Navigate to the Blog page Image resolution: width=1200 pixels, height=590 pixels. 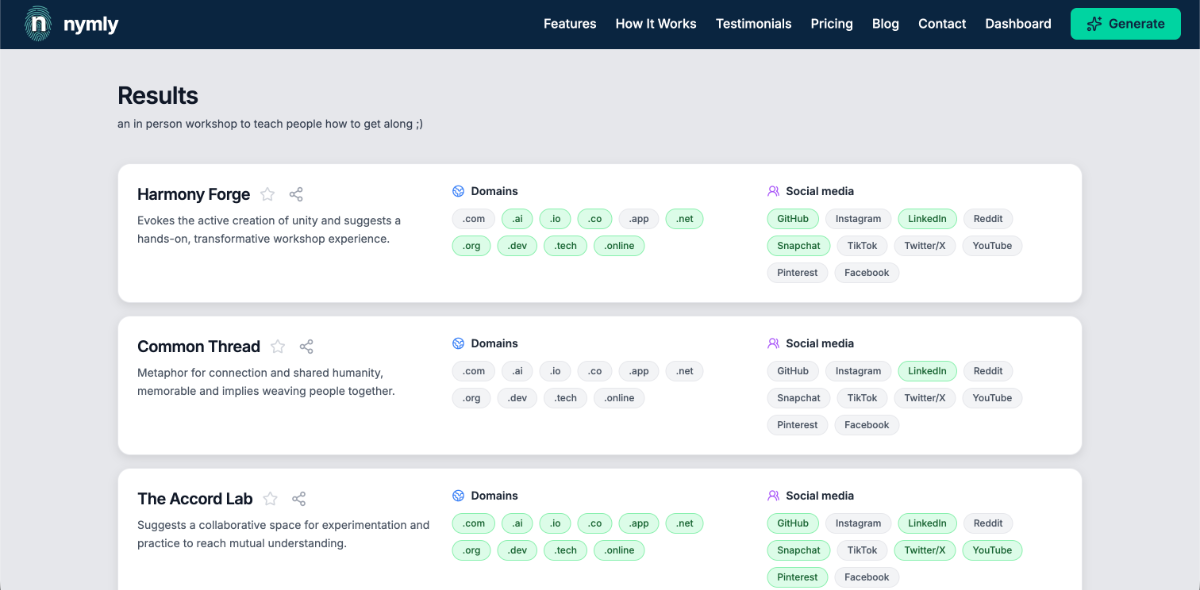[885, 24]
